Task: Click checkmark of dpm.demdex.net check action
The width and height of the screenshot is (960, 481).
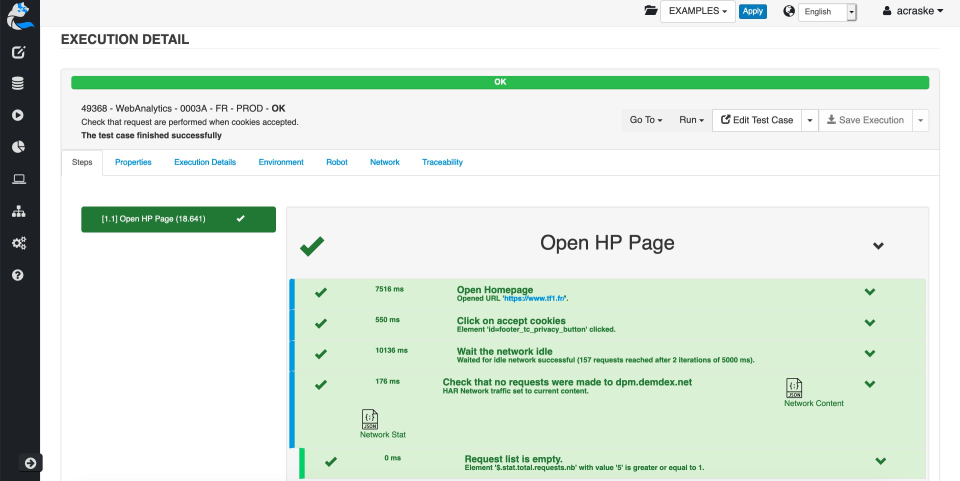Action: tap(321, 385)
